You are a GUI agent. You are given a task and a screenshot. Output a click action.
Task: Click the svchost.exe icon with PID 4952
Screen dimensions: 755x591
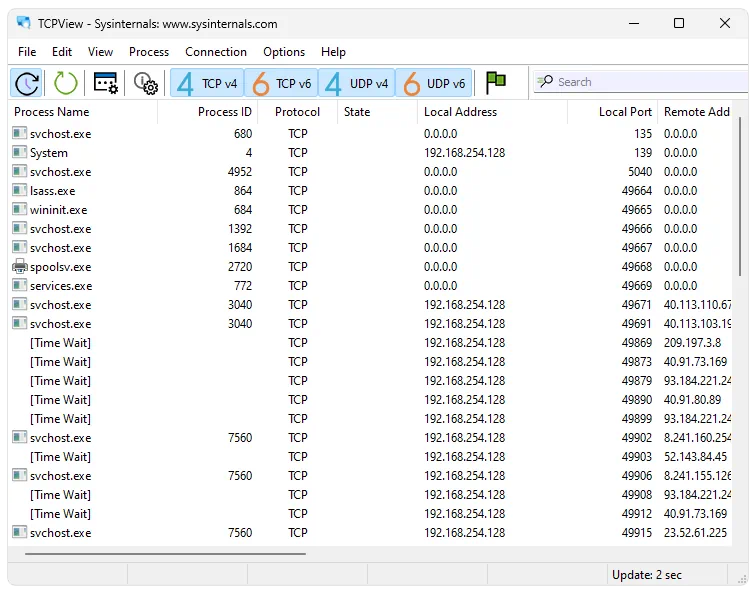(x=19, y=171)
